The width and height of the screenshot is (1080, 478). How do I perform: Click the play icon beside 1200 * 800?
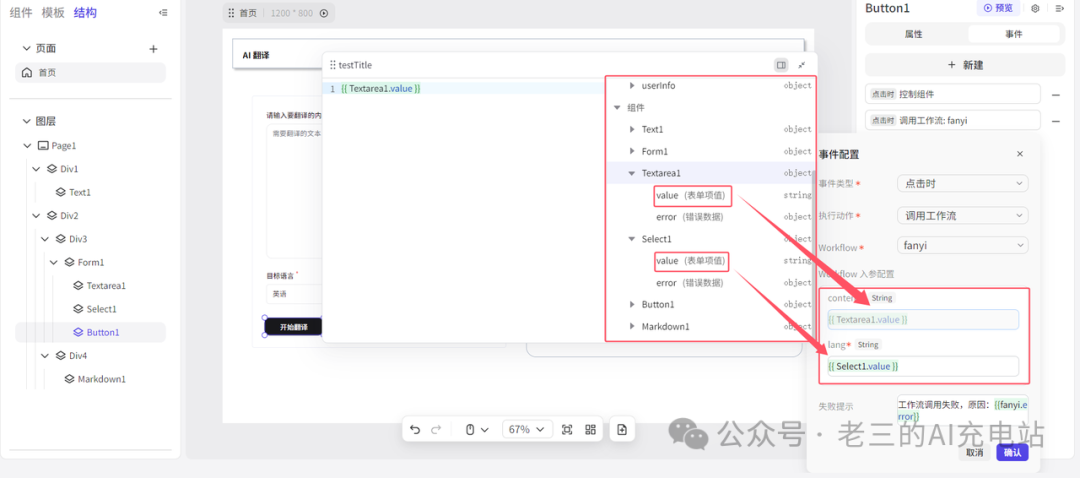324,12
